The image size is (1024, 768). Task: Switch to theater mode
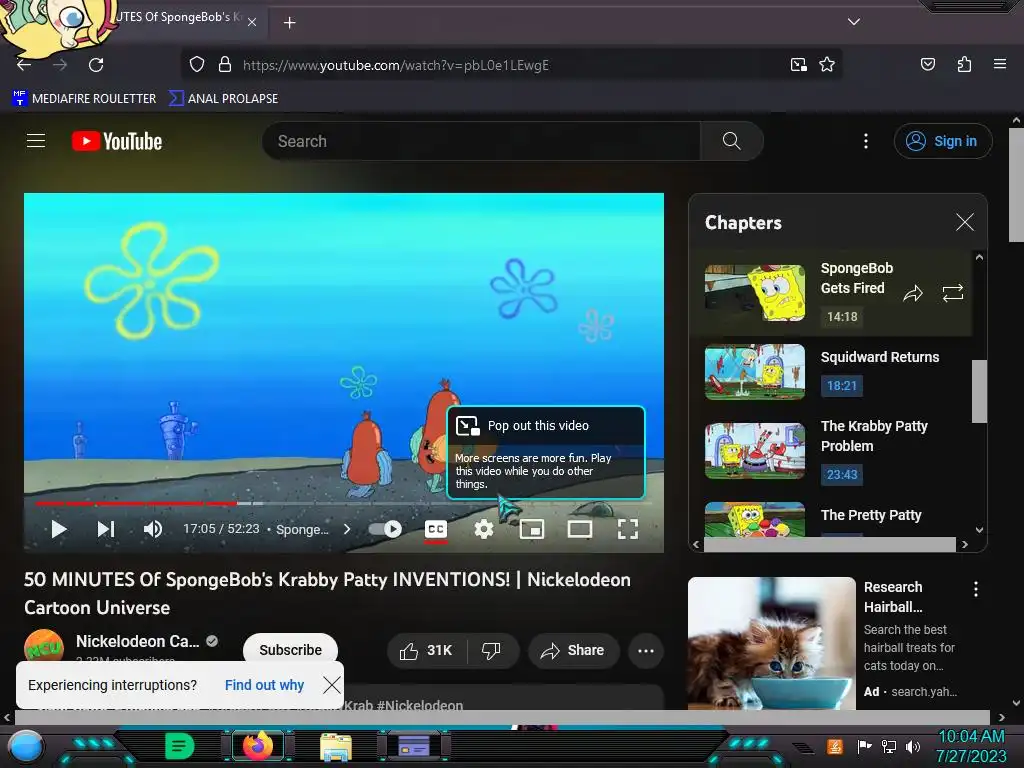point(579,529)
